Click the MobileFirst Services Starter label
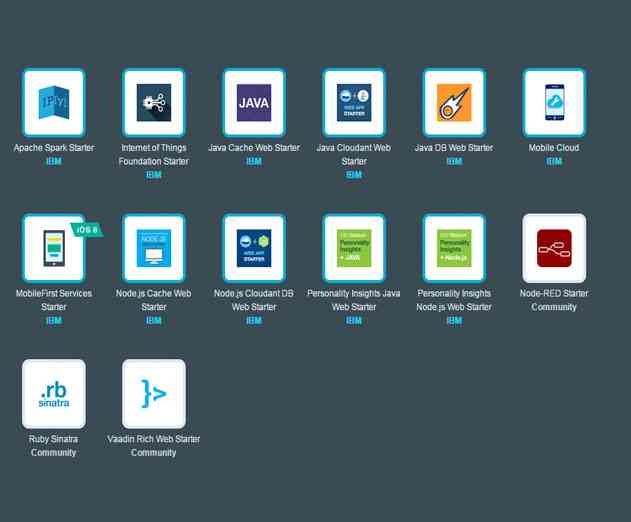This screenshot has height=522, width=631. tap(54, 300)
